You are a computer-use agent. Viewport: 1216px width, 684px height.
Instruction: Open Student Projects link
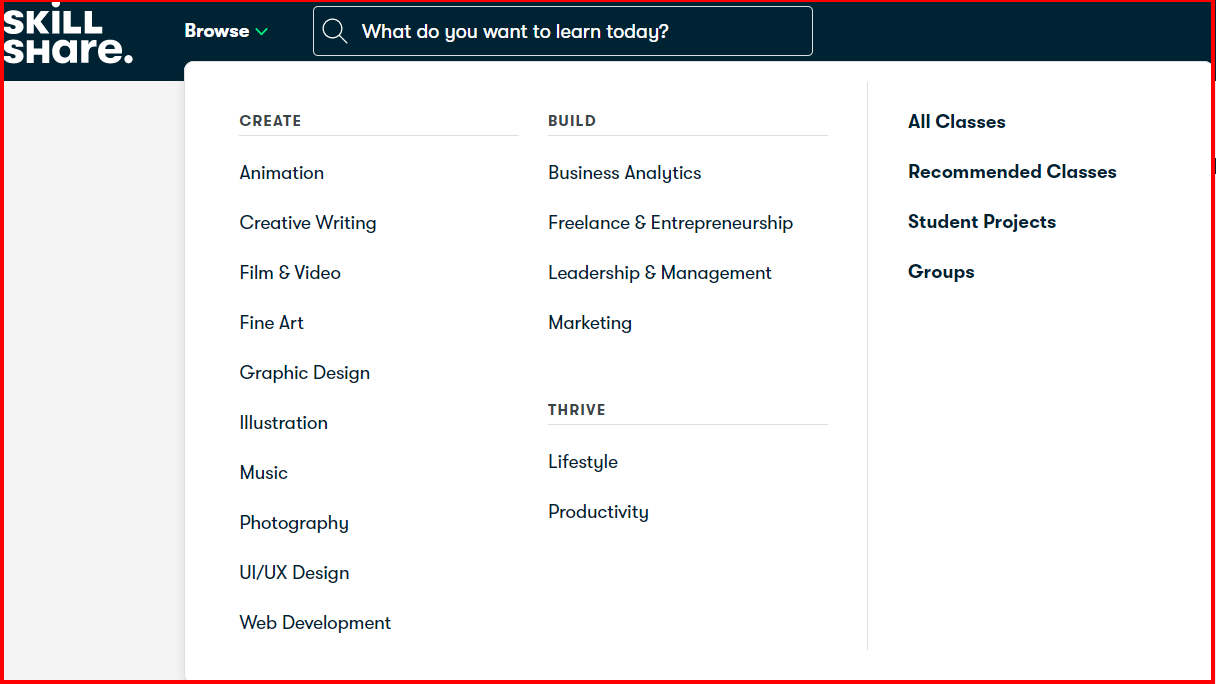click(982, 222)
